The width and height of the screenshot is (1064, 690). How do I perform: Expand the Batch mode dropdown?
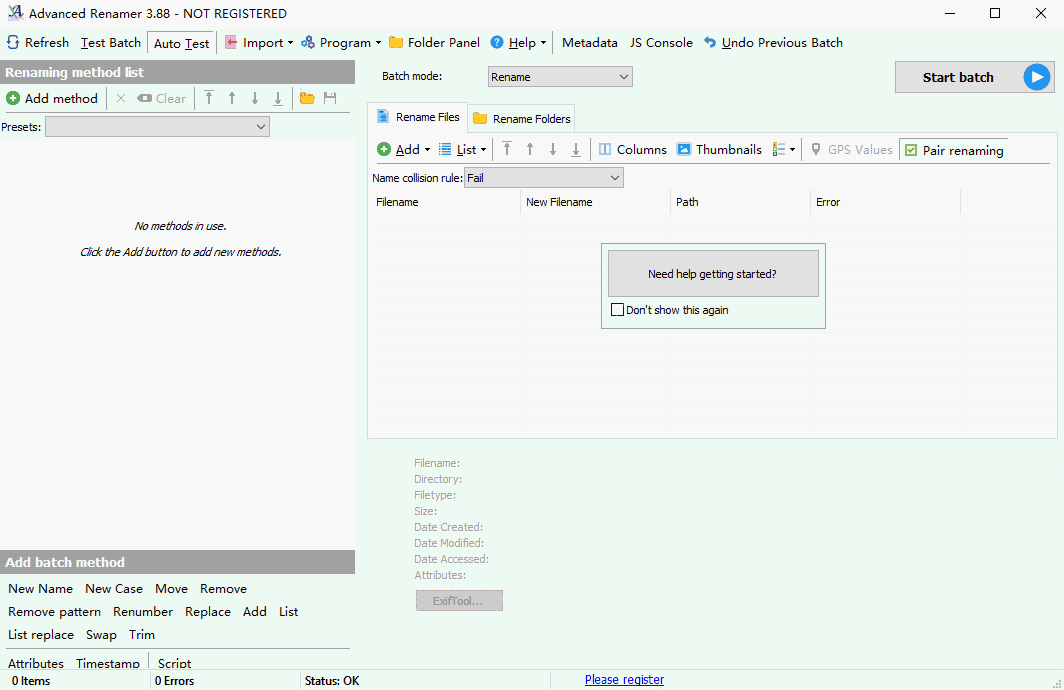coord(560,77)
